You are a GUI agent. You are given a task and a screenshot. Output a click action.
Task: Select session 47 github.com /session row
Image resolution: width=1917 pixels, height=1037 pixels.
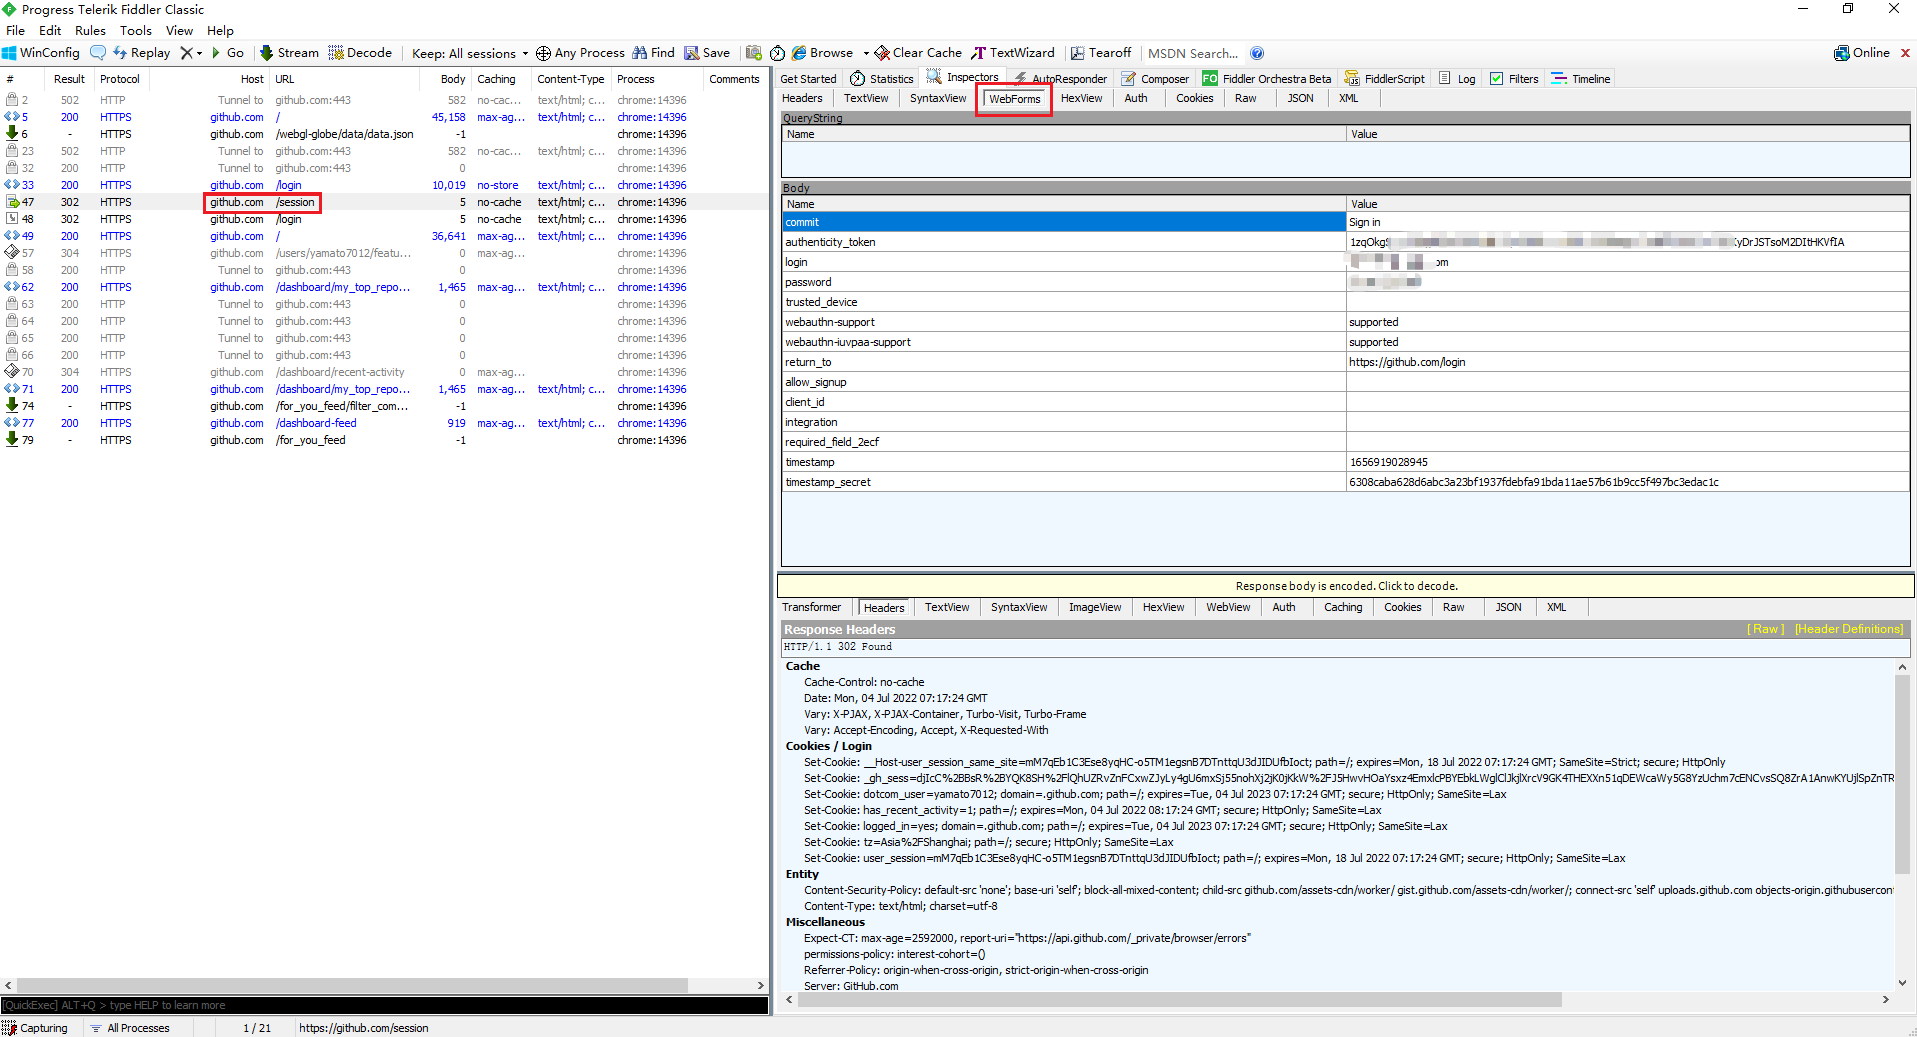tap(384, 202)
